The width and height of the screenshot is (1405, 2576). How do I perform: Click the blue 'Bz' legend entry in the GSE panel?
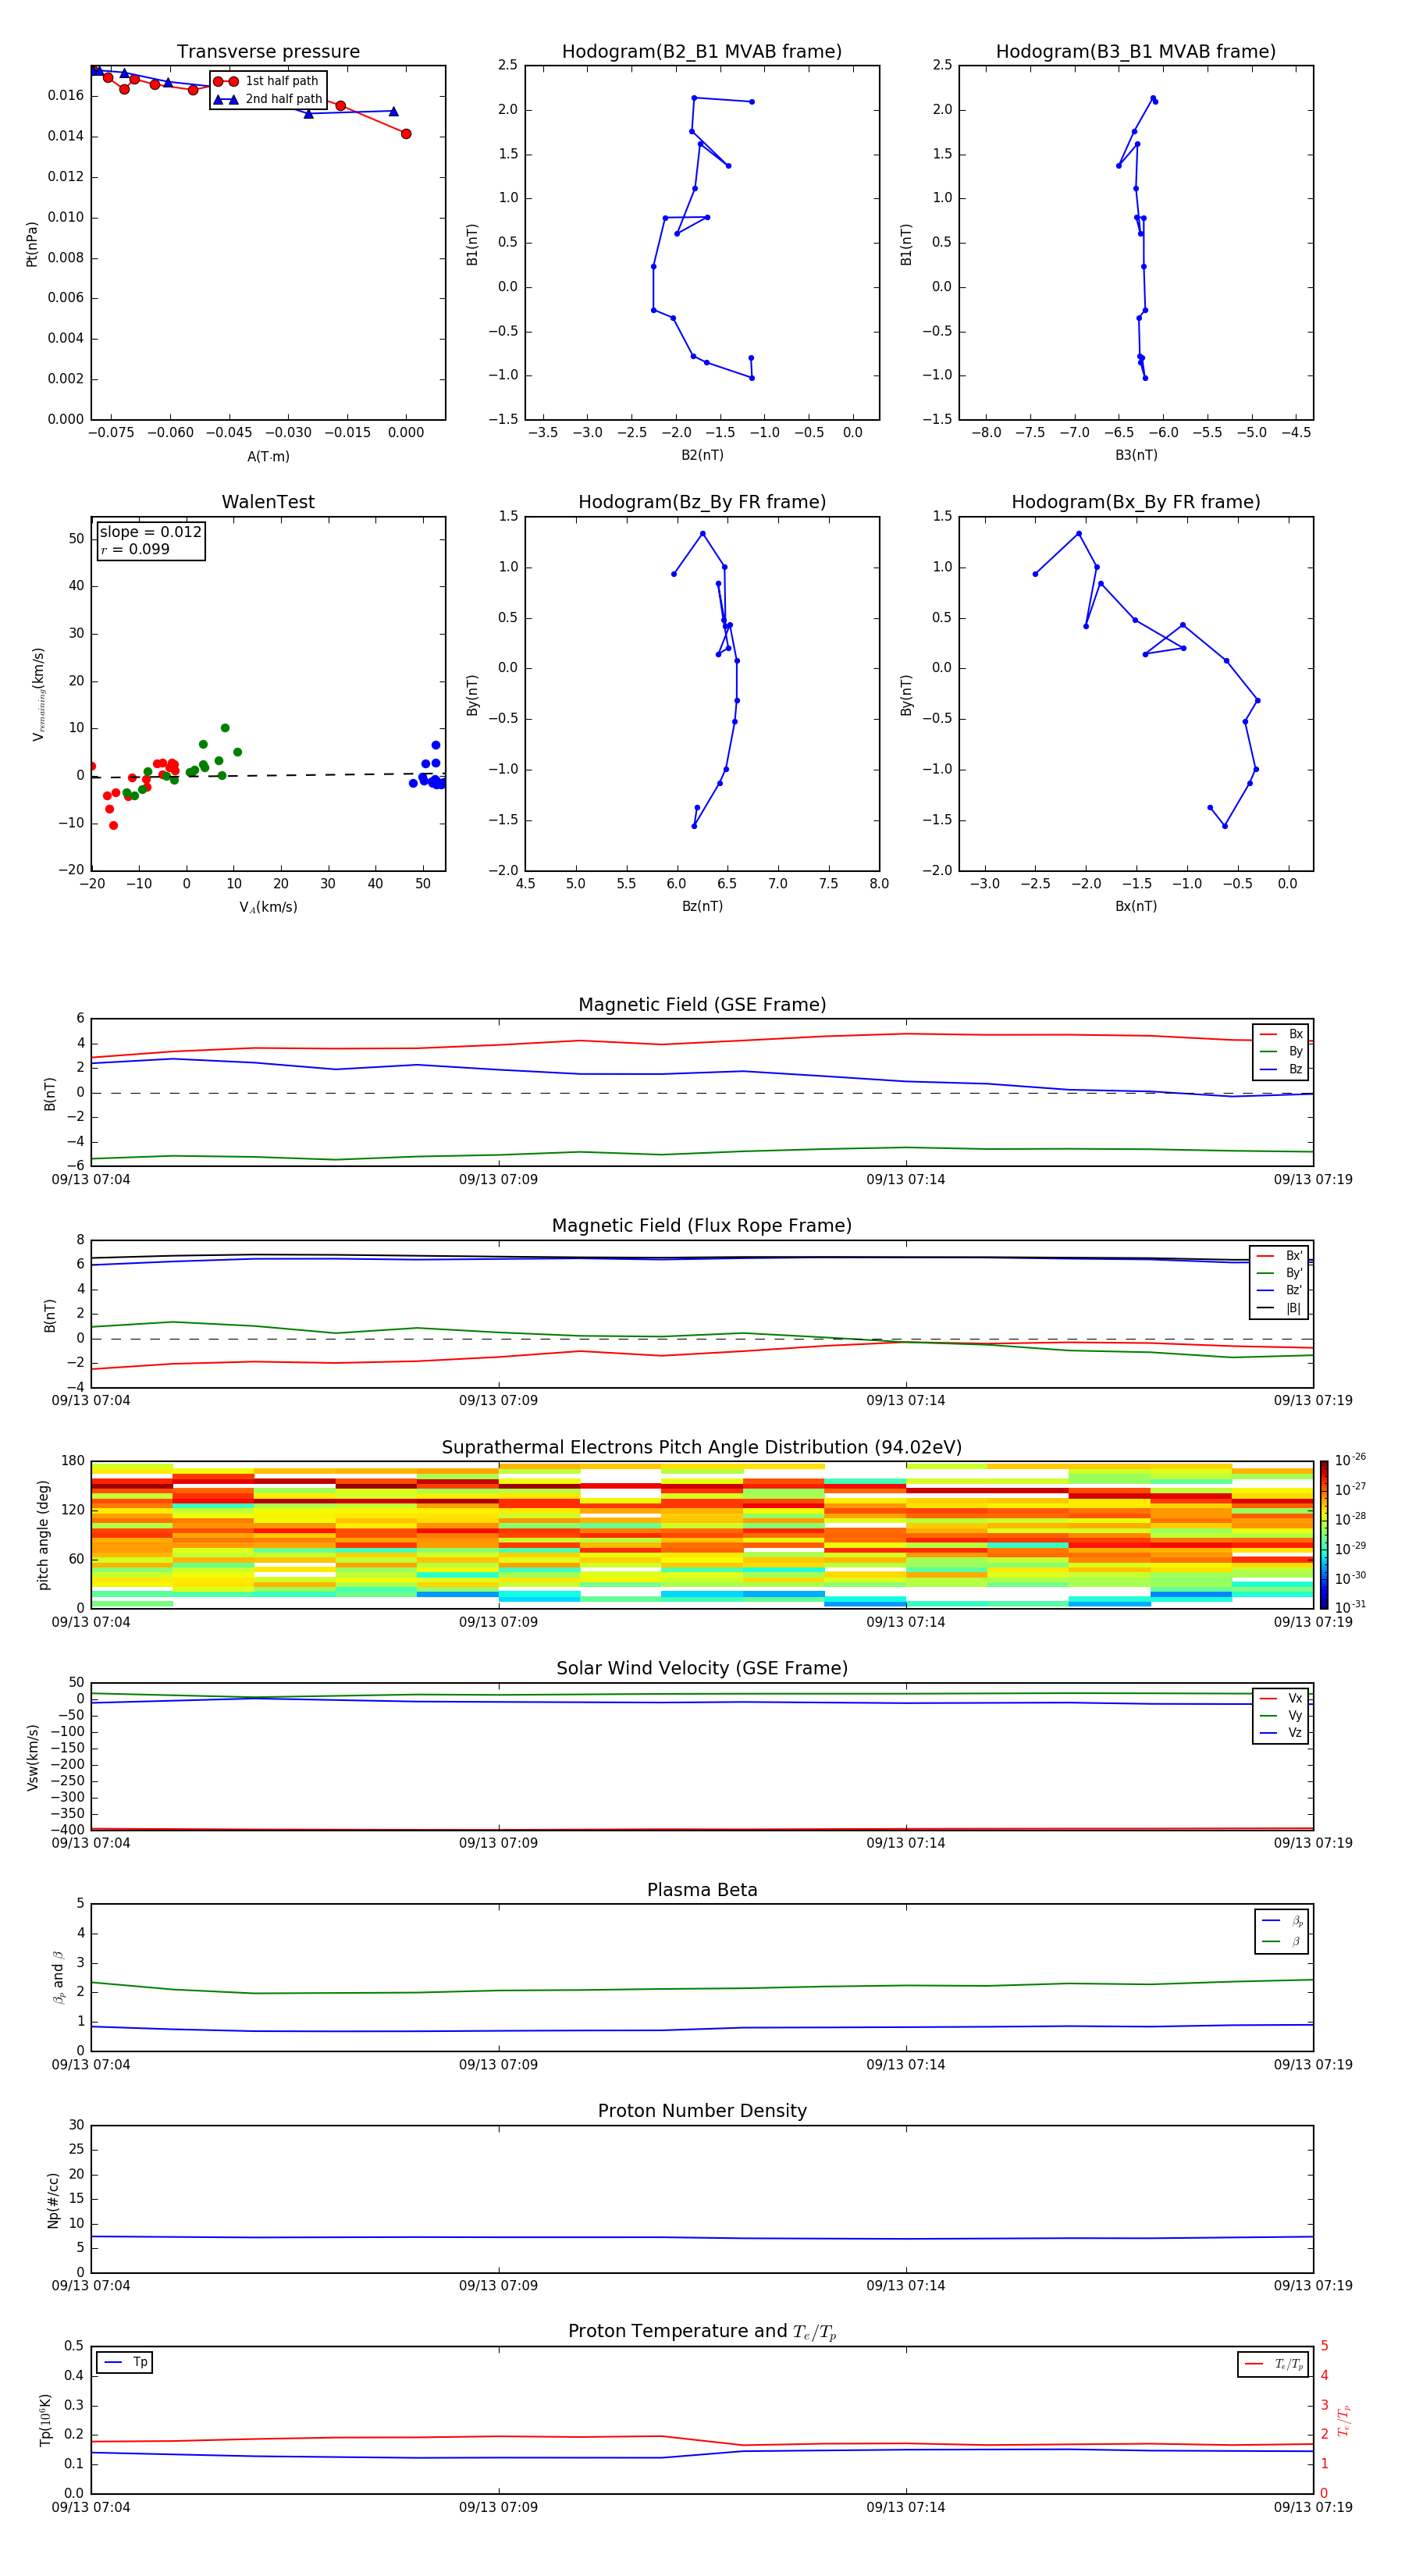point(1282,1069)
